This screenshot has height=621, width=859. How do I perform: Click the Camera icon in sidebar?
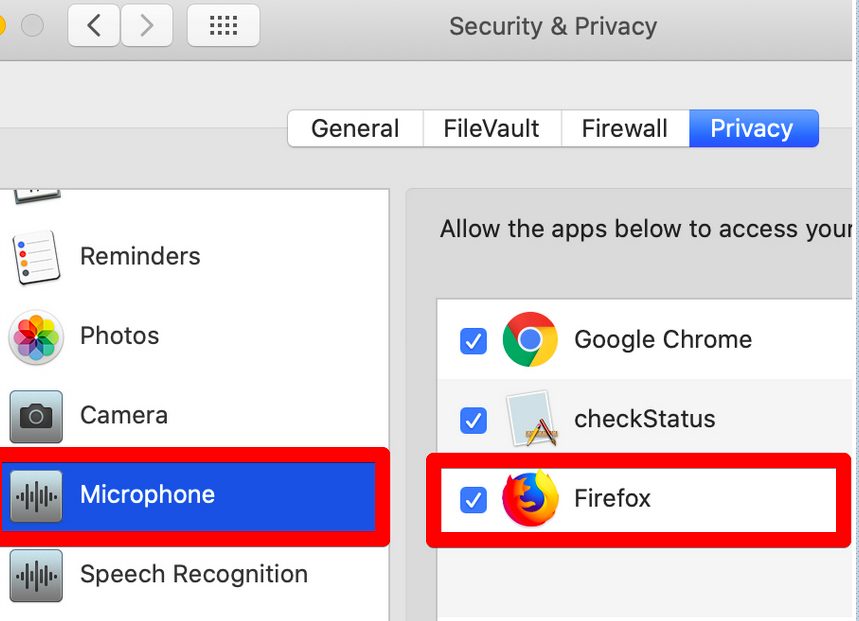[x=36, y=416]
